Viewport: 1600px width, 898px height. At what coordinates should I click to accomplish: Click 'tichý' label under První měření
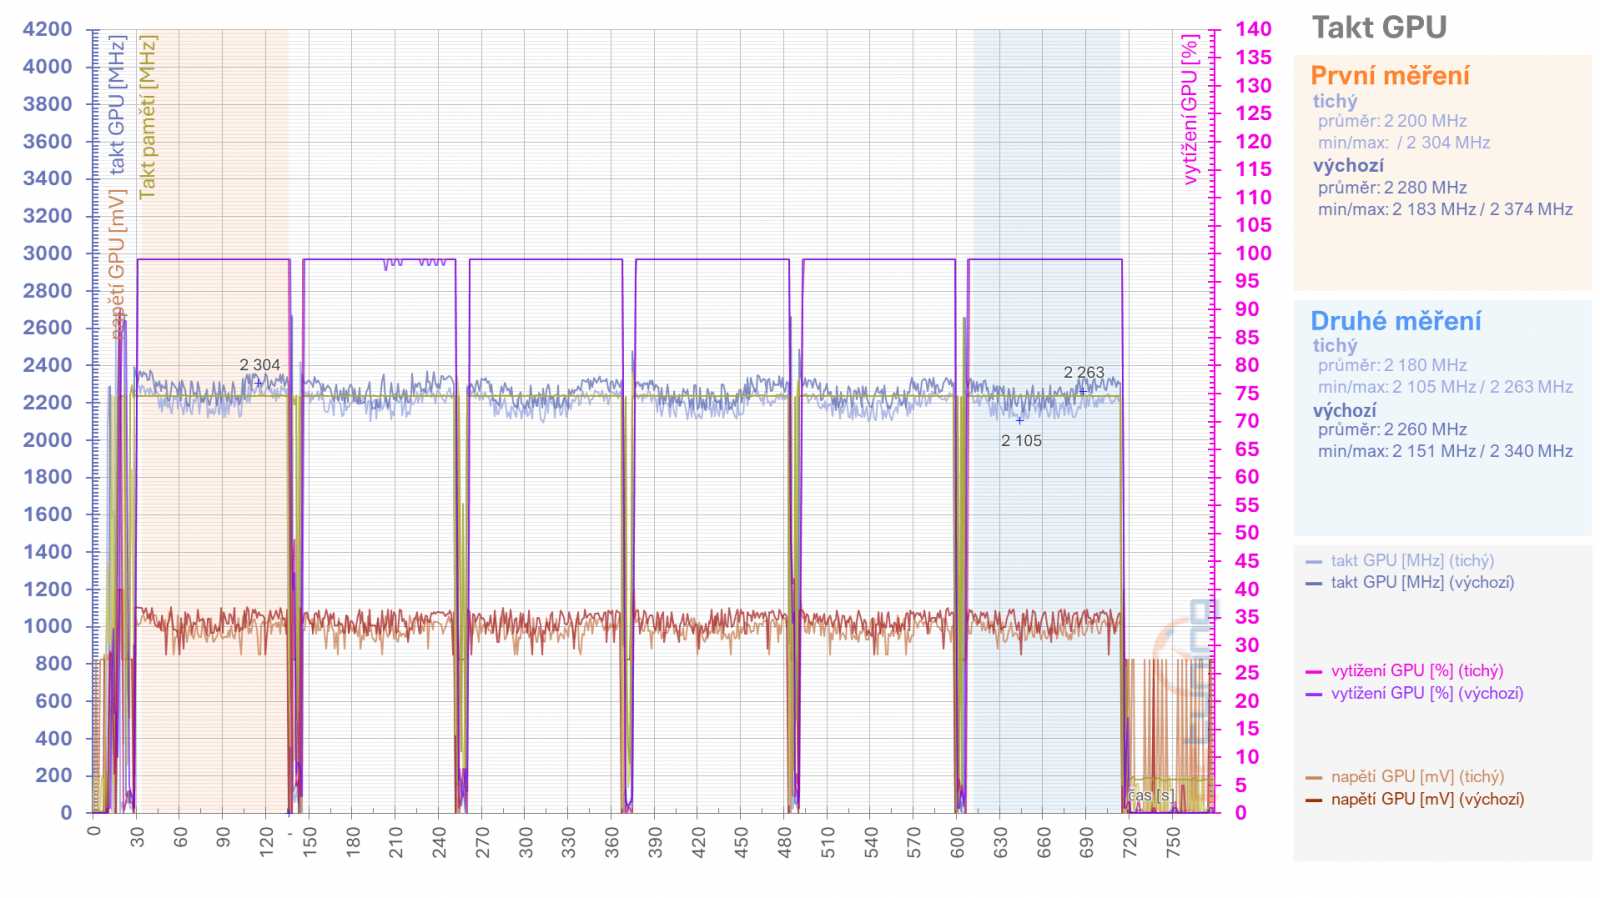[x=1335, y=101]
